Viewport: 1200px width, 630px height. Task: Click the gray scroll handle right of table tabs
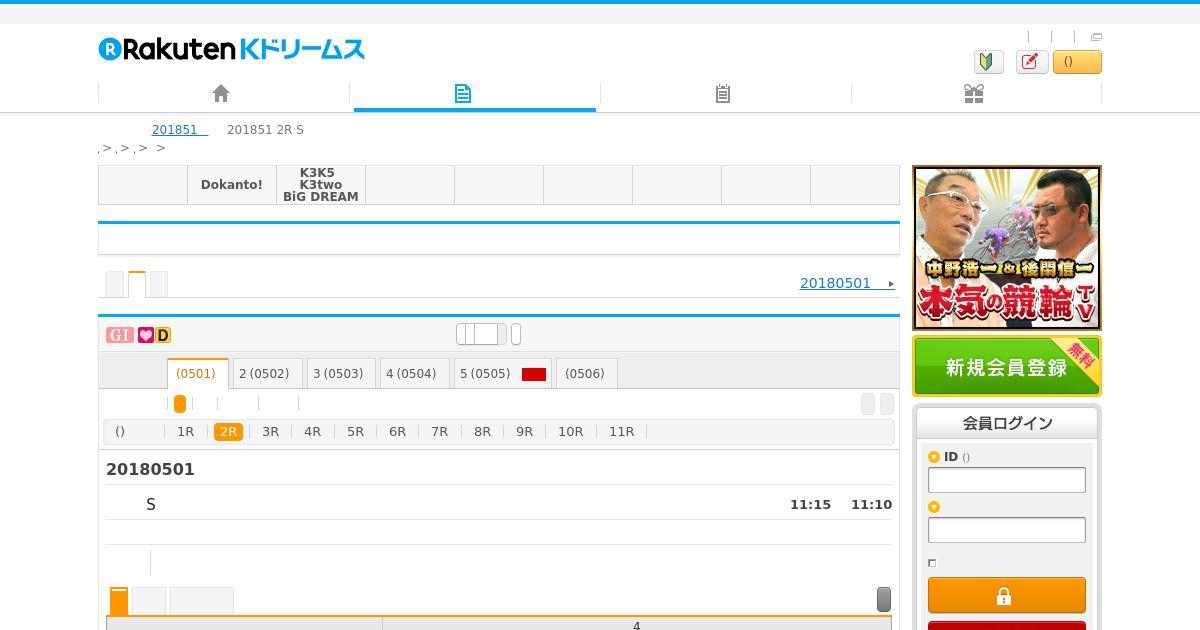pos(884,599)
